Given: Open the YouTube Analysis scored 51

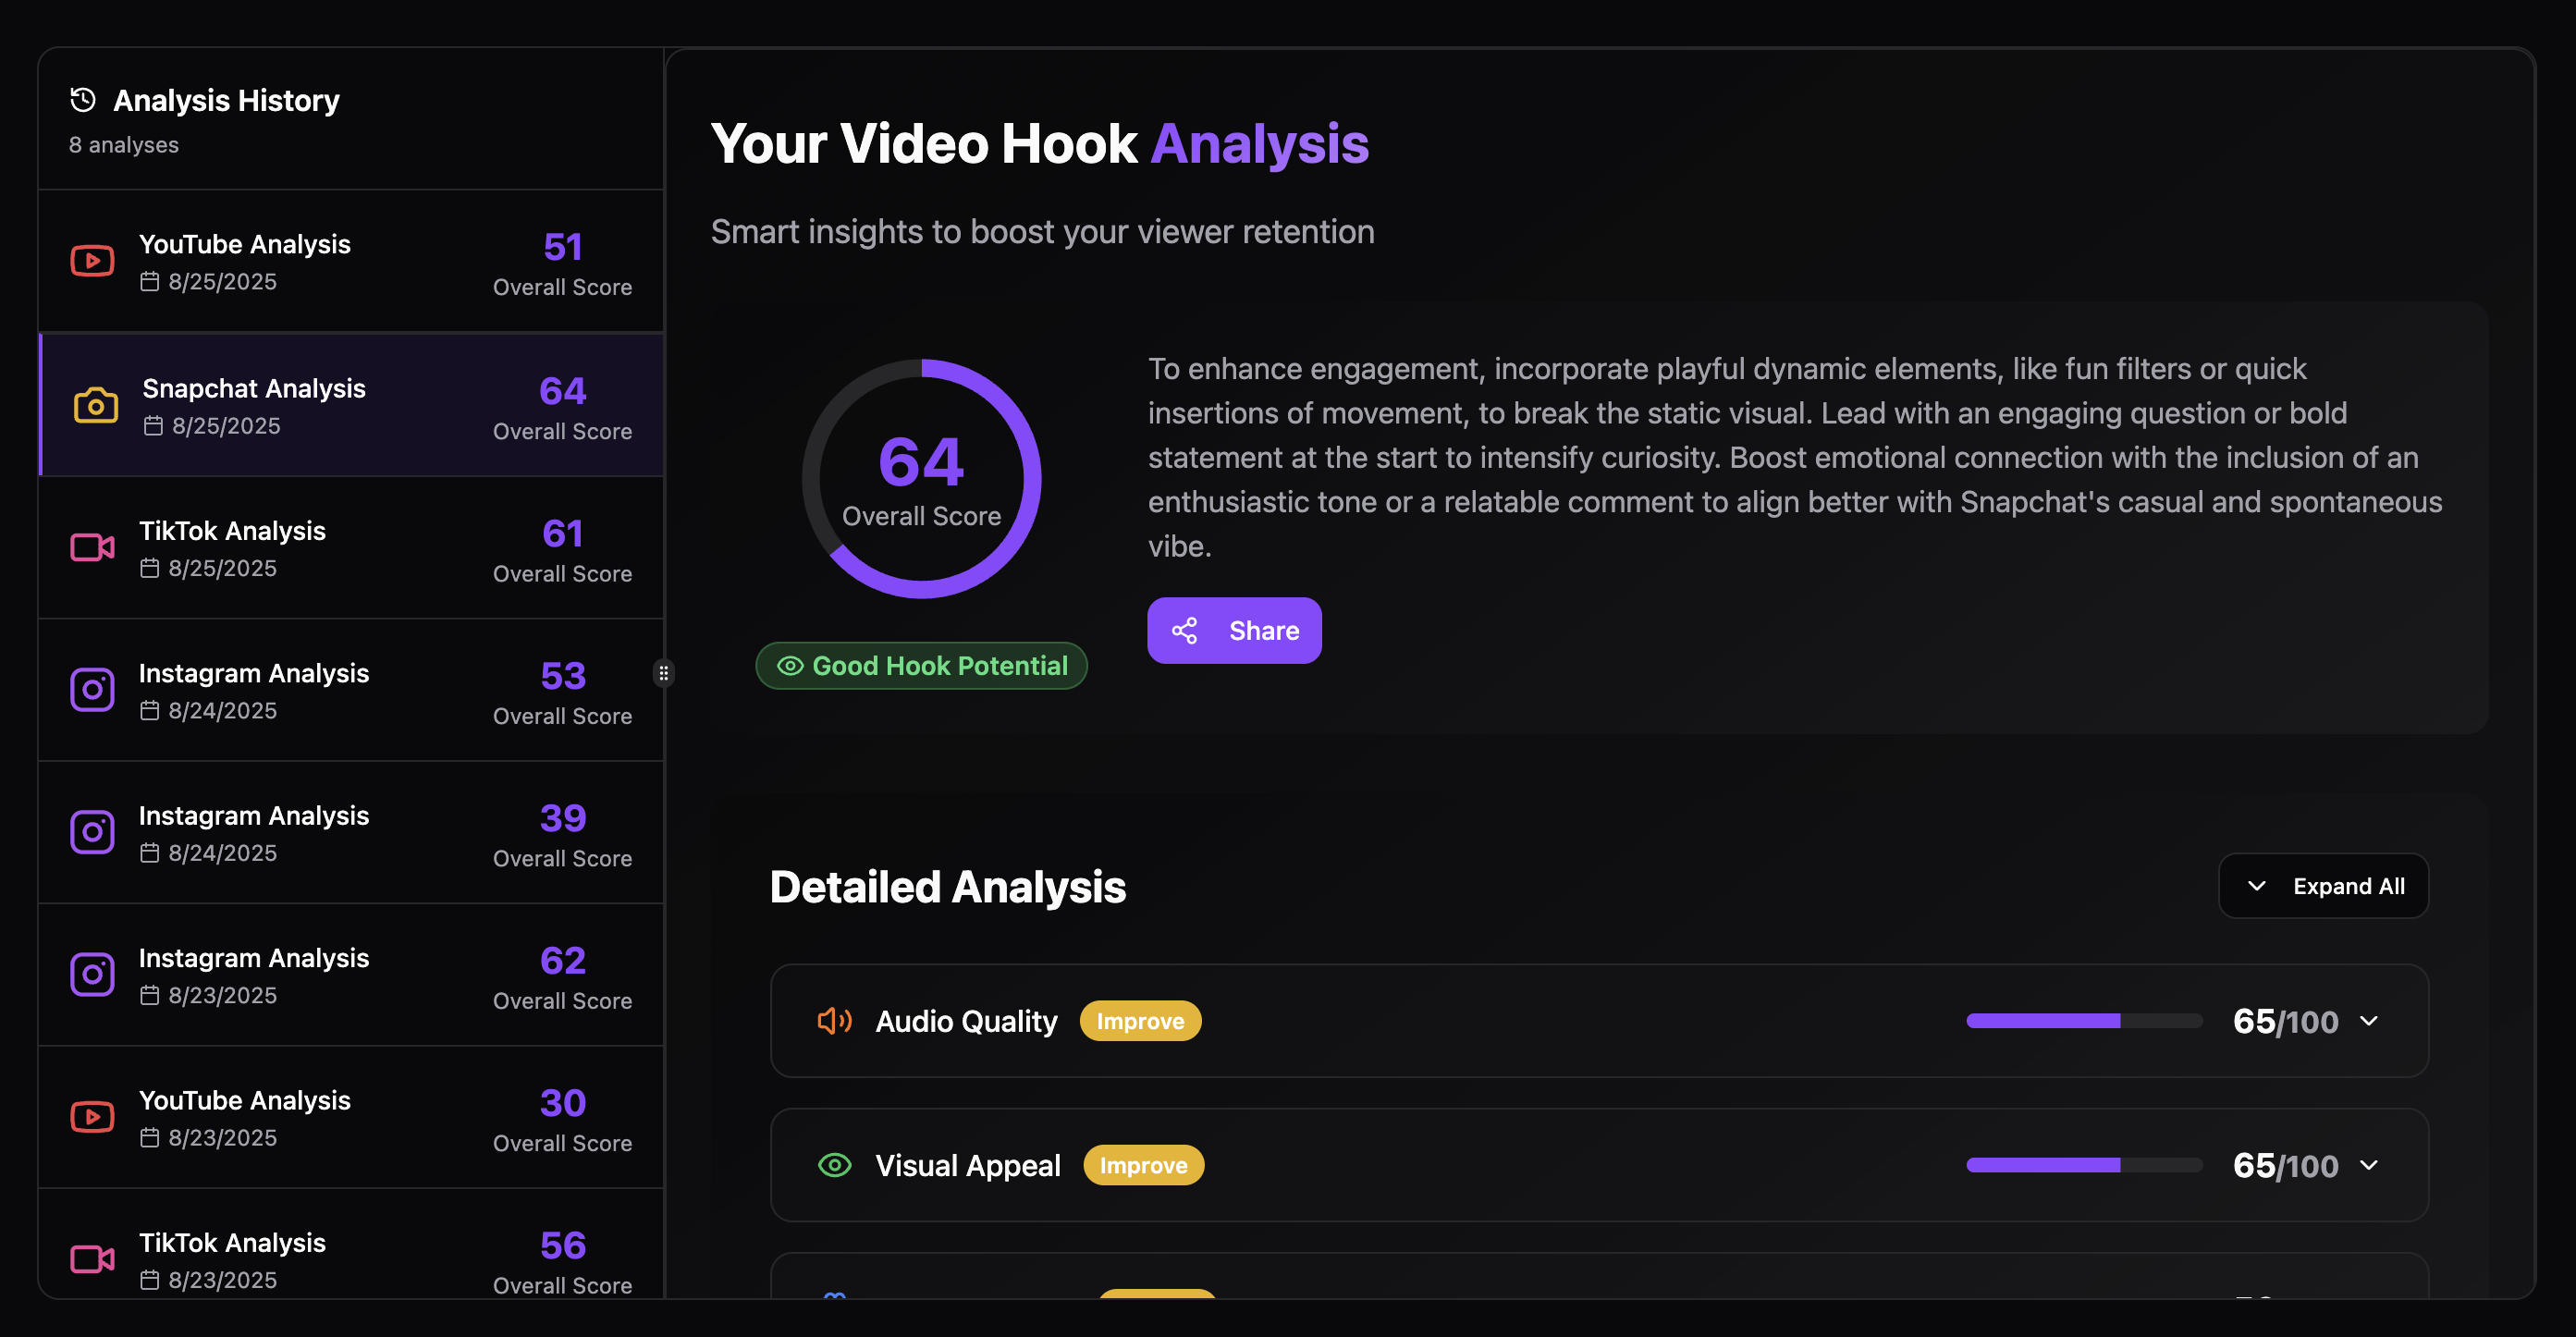Looking at the screenshot, I should 351,262.
